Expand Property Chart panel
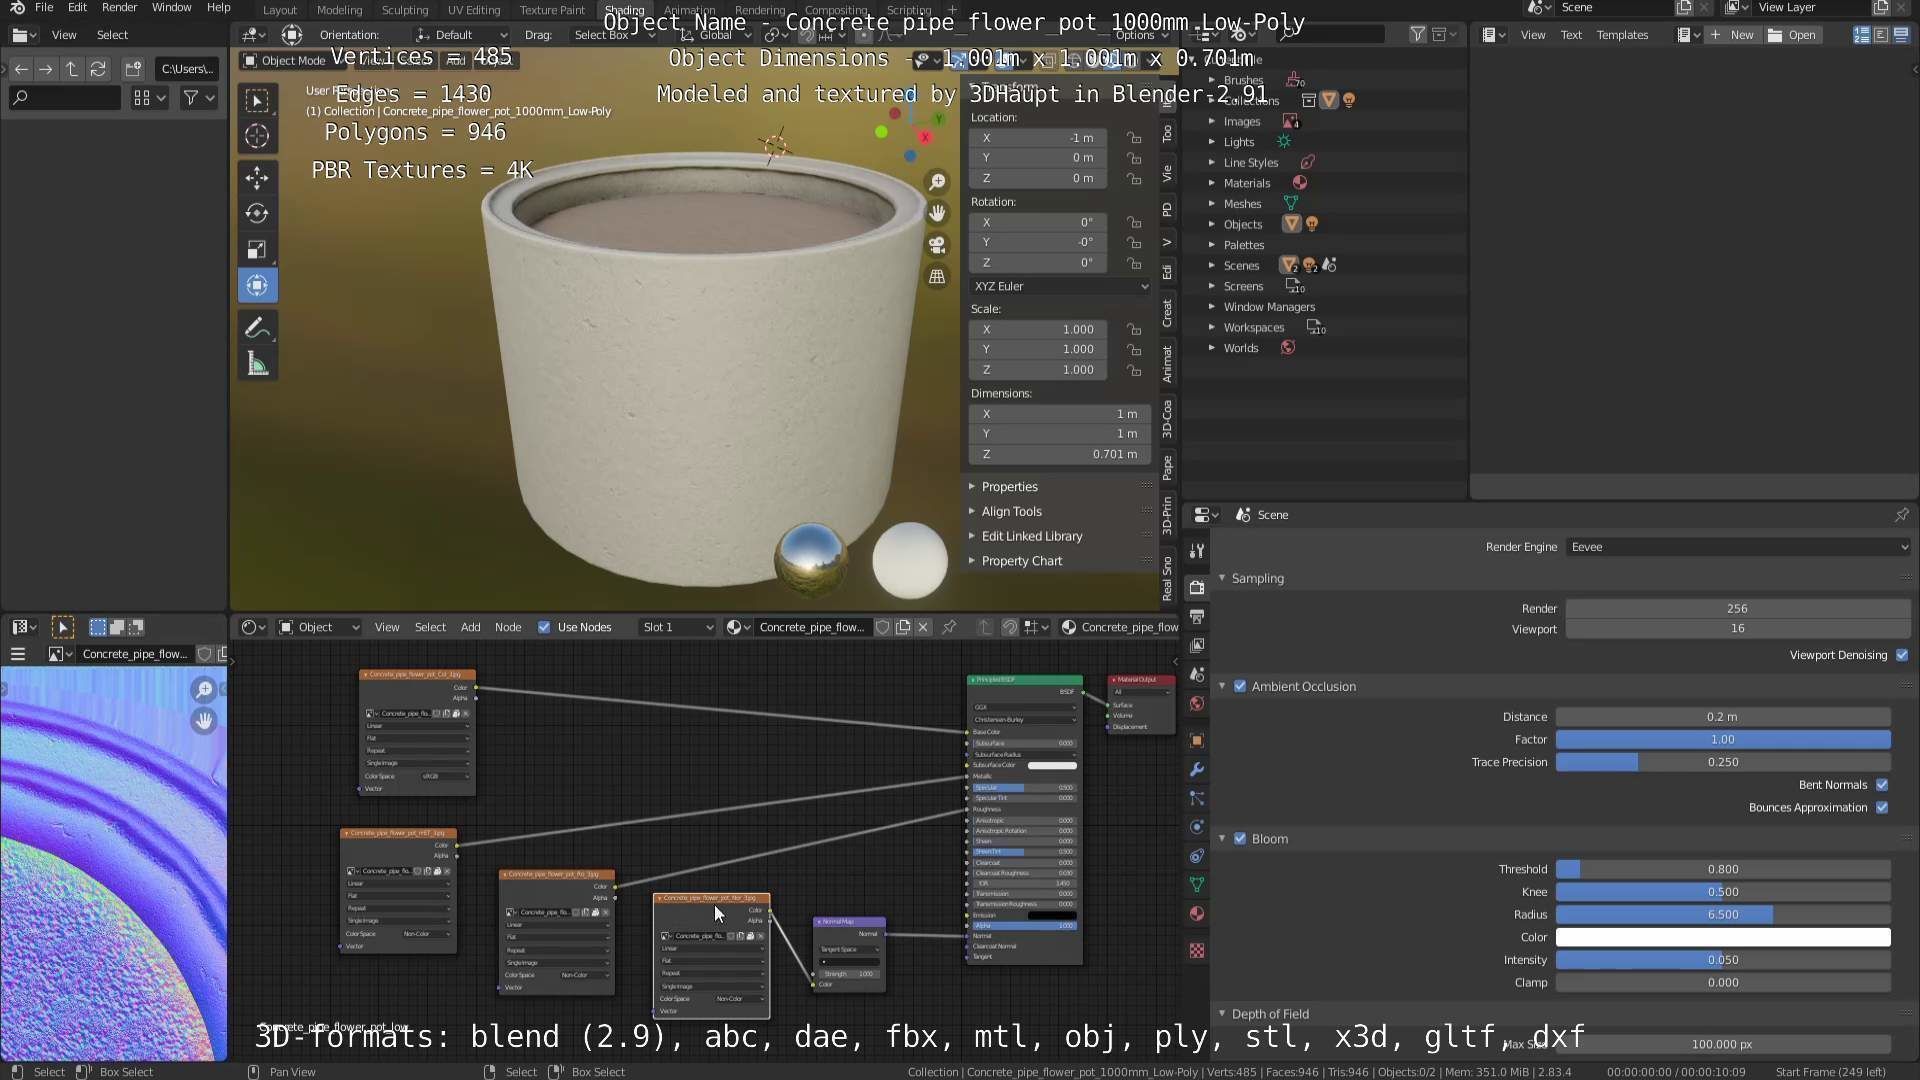 pos(1021,561)
